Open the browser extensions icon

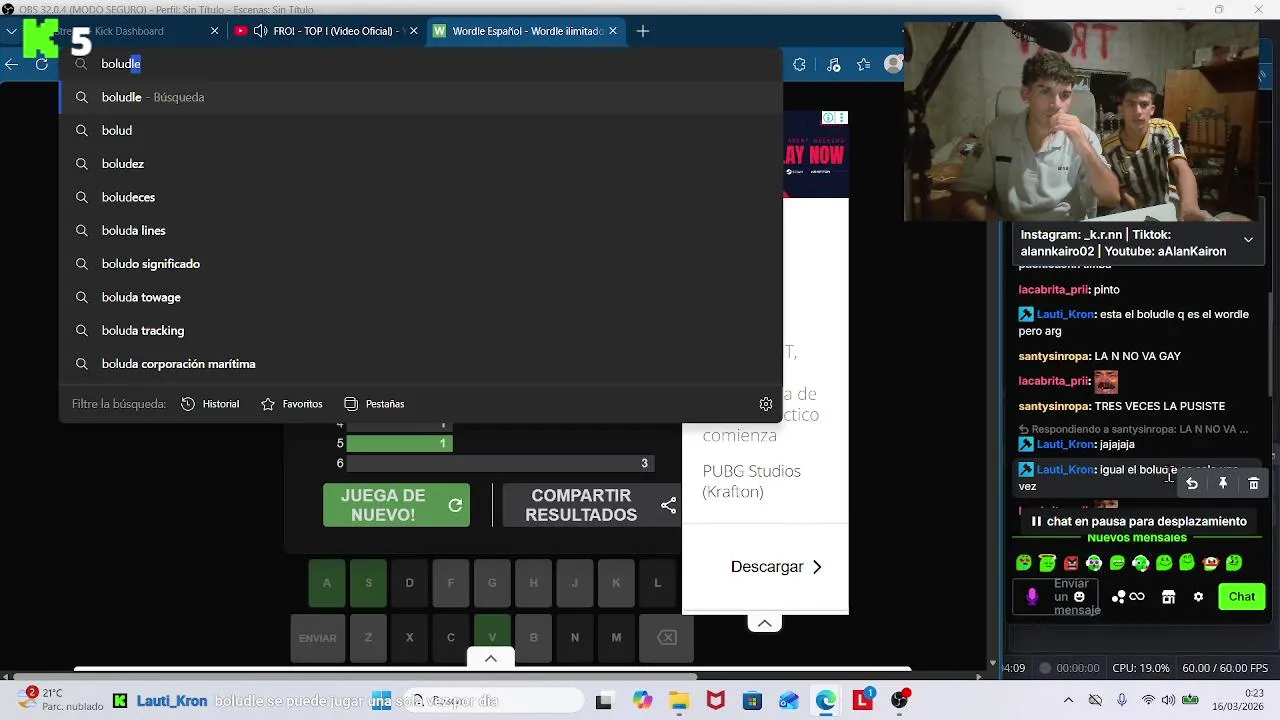[799, 65]
